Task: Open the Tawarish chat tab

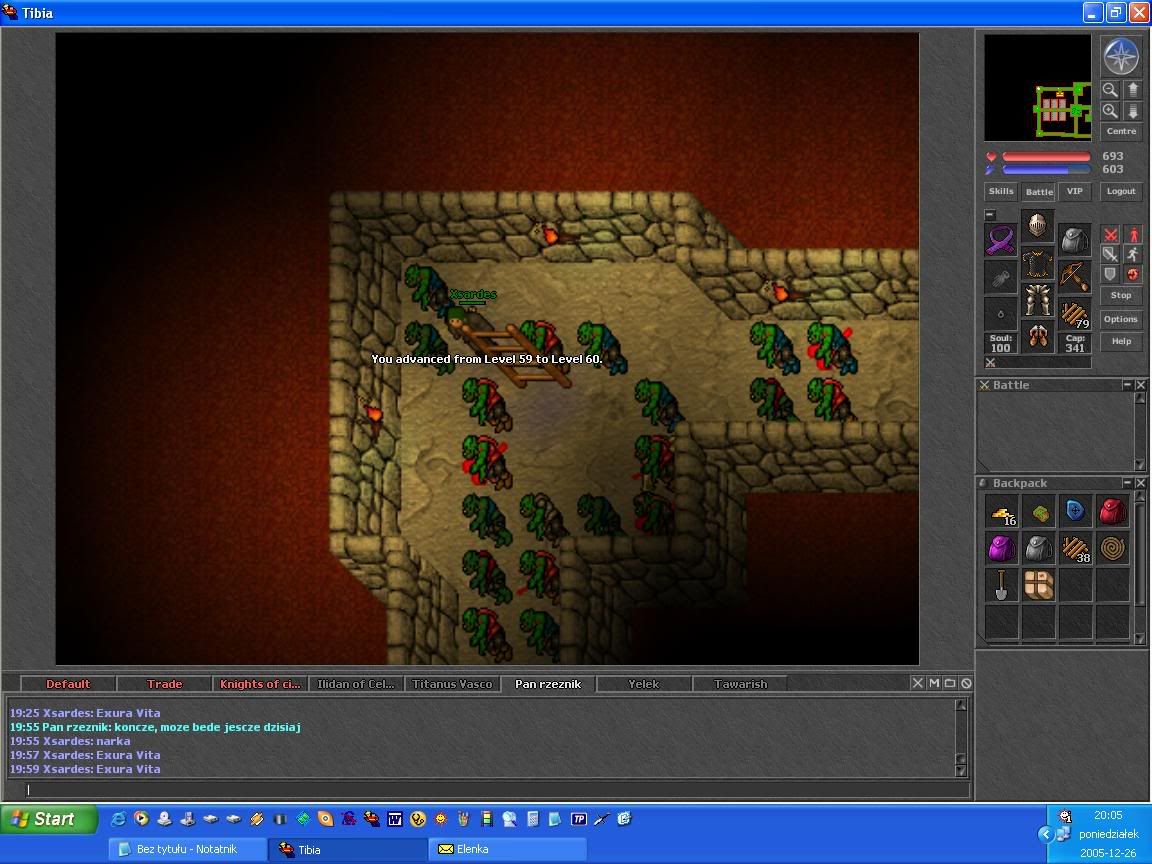Action: [x=740, y=684]
